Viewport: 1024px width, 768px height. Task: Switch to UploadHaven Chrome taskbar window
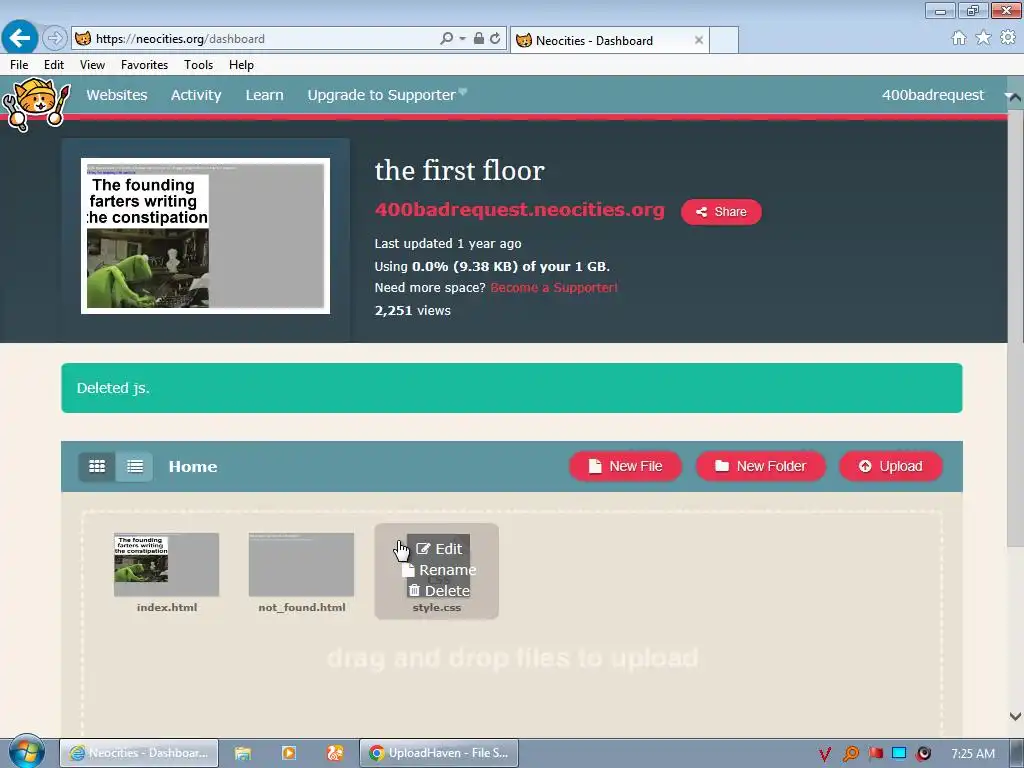click(x=439, y=753)
